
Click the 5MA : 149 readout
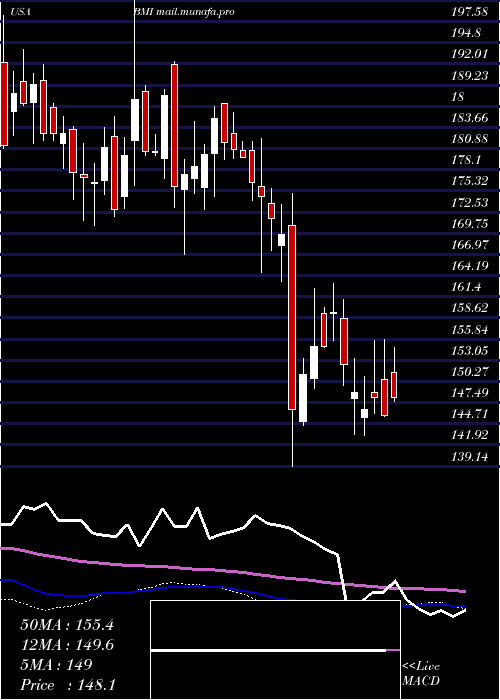[56, 665]
